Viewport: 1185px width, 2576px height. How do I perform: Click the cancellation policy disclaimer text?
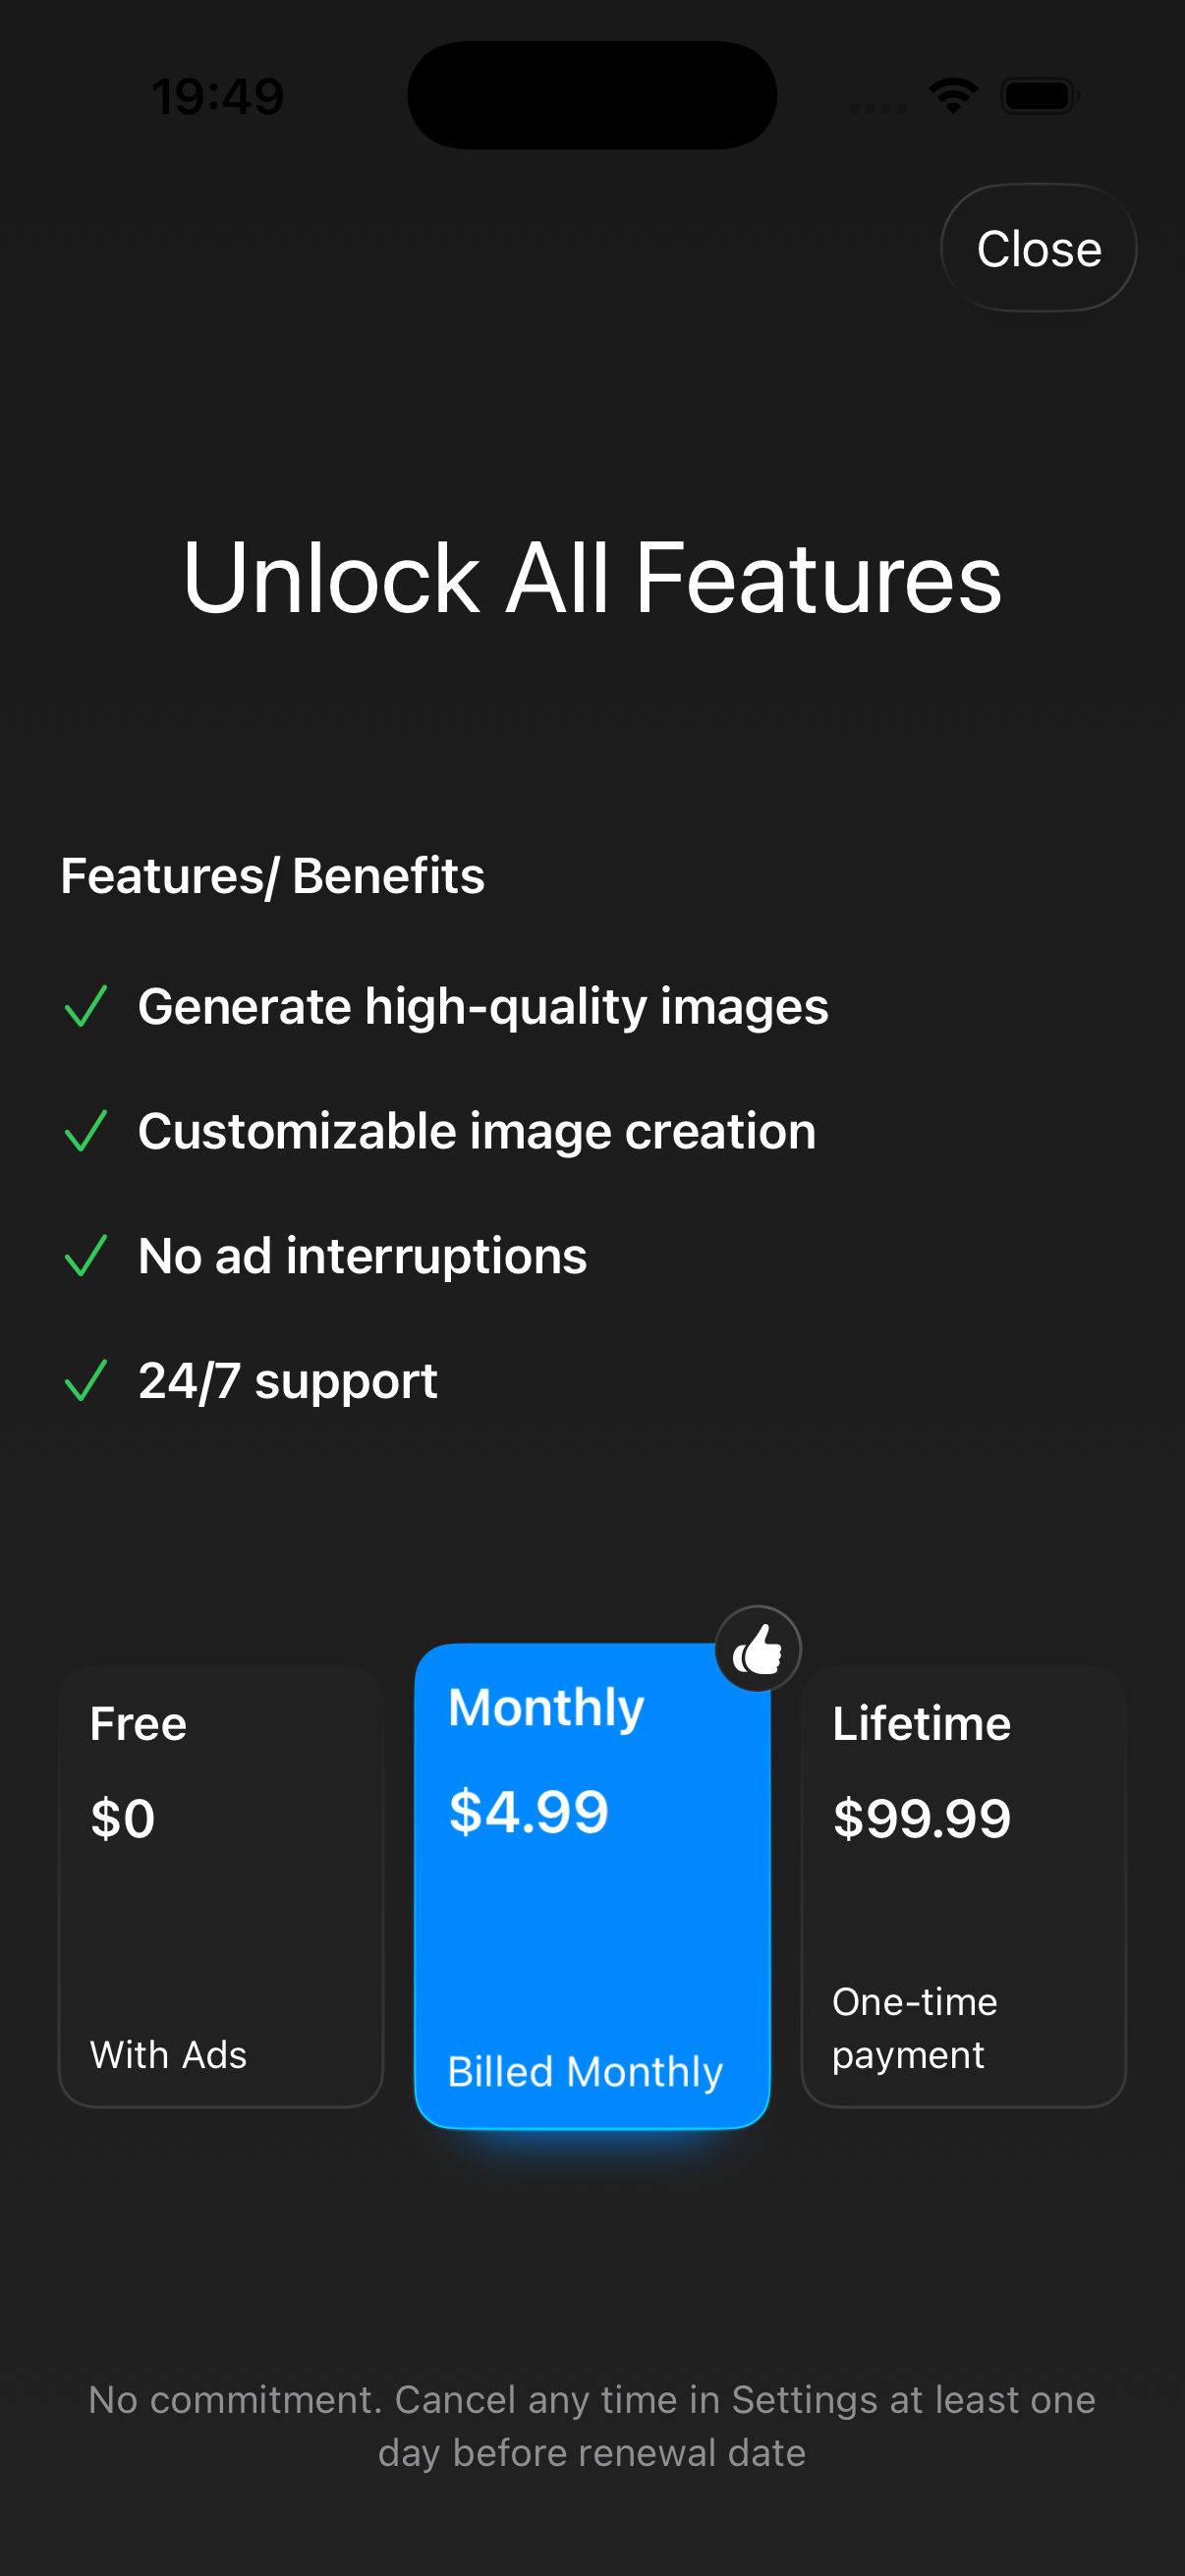(592, 2425)
